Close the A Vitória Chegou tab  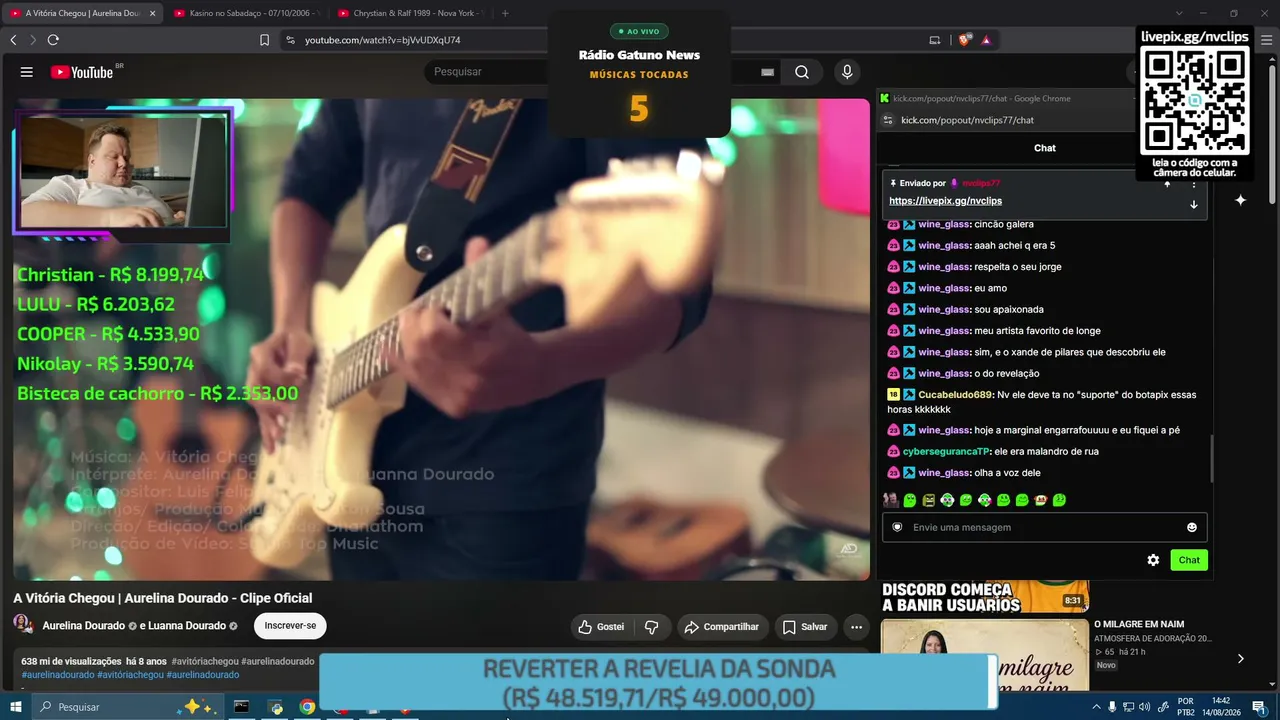[x=152, y=13]
